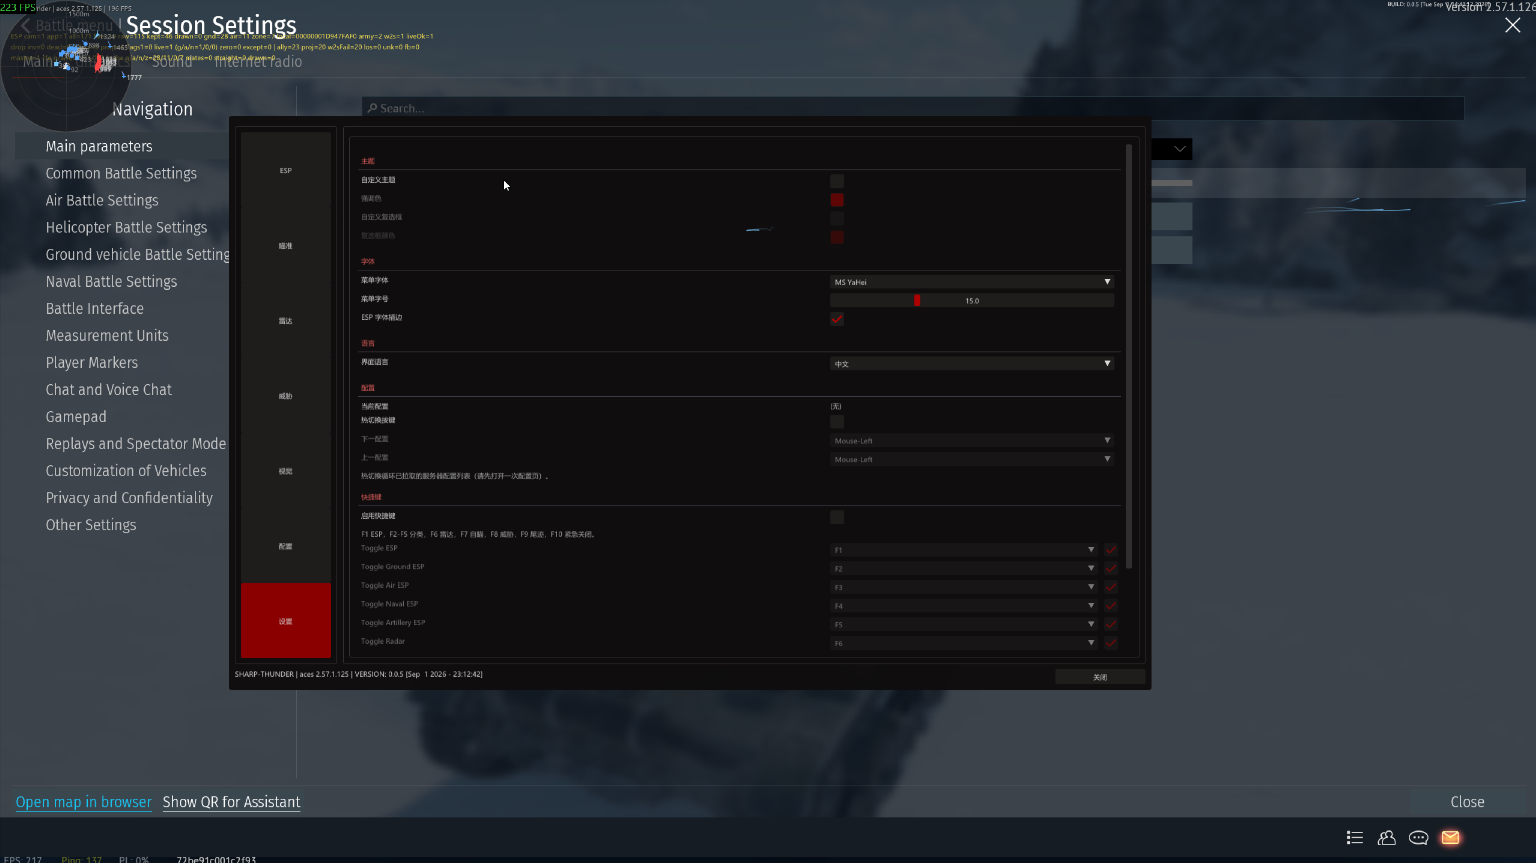Go back with the Battle menu arrow
Image resolution: width=1536 pixels, height=863 pixels.
(25, 25)
